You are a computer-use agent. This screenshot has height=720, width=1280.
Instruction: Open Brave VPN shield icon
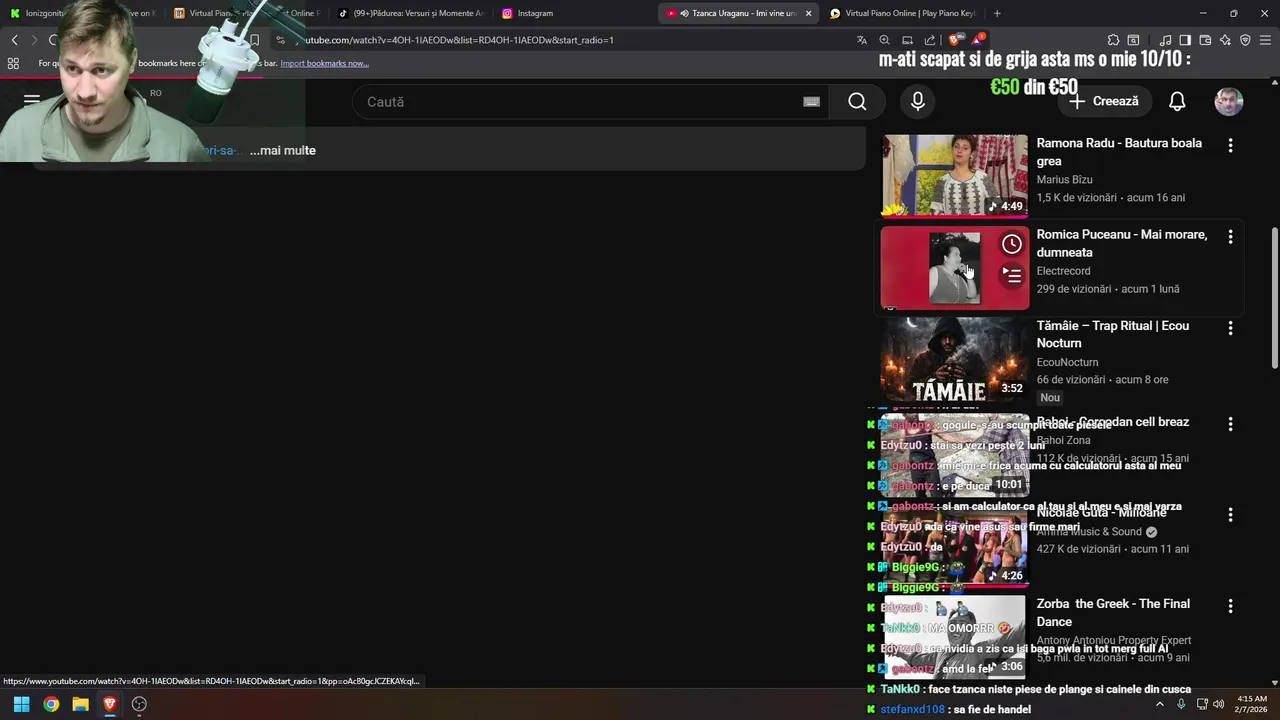(1245, 40)
